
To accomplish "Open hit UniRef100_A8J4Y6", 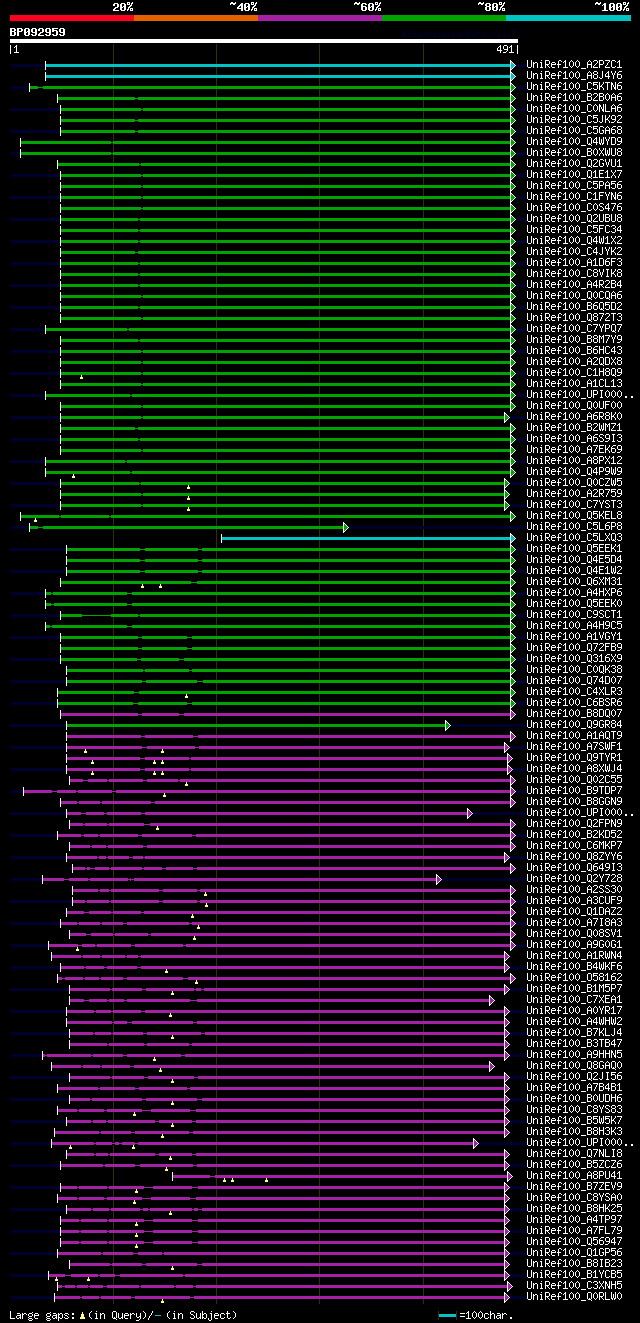I will point(574,75).
